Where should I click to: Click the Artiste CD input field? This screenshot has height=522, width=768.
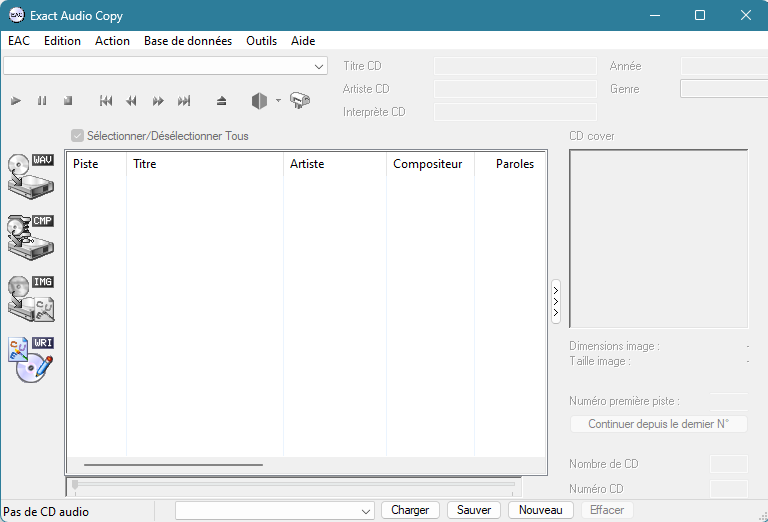click(515, 89)
